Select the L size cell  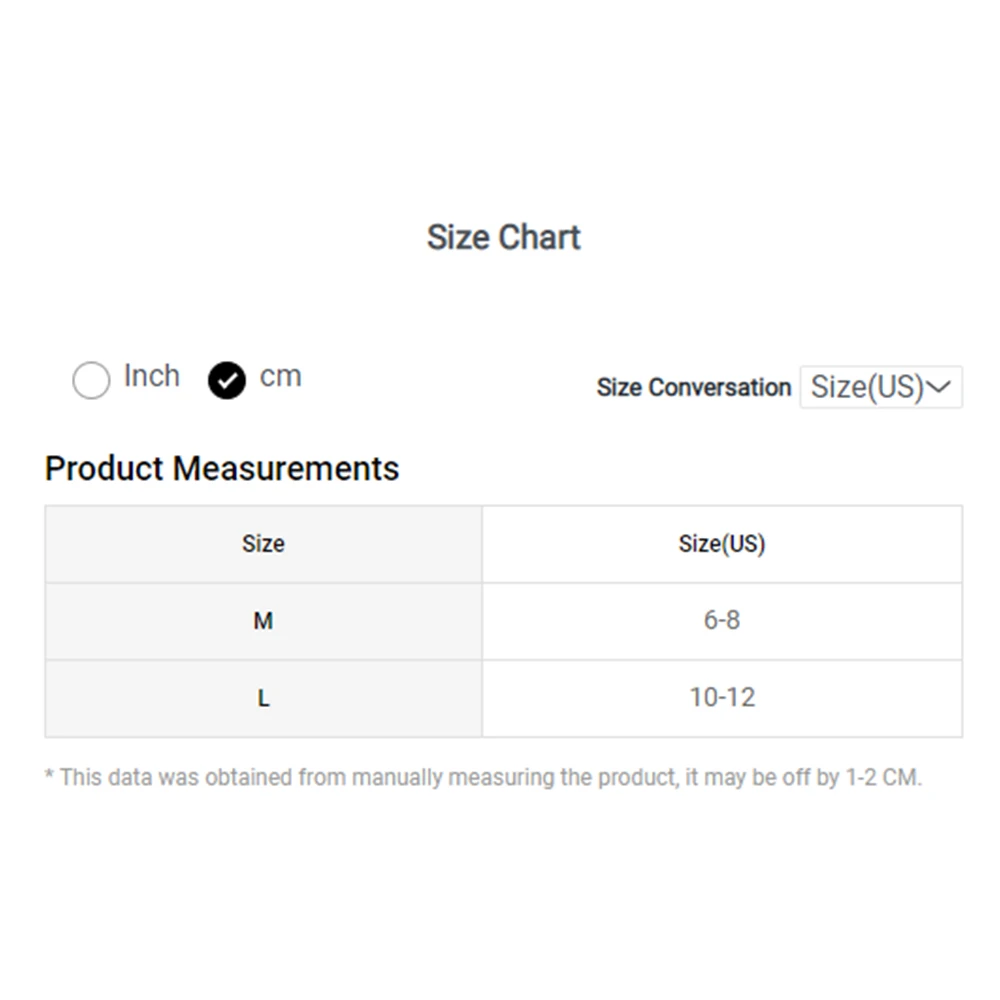263,698
